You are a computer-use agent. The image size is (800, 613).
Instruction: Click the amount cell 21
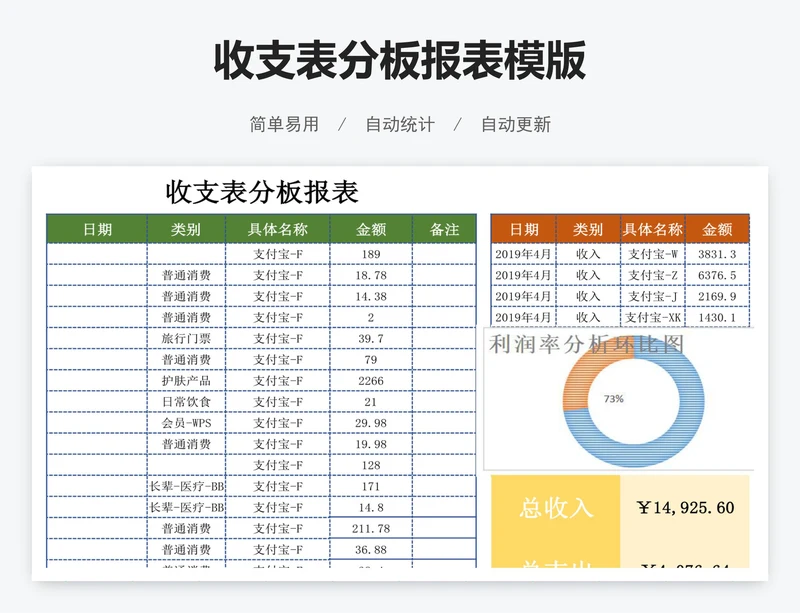(371, 402)
